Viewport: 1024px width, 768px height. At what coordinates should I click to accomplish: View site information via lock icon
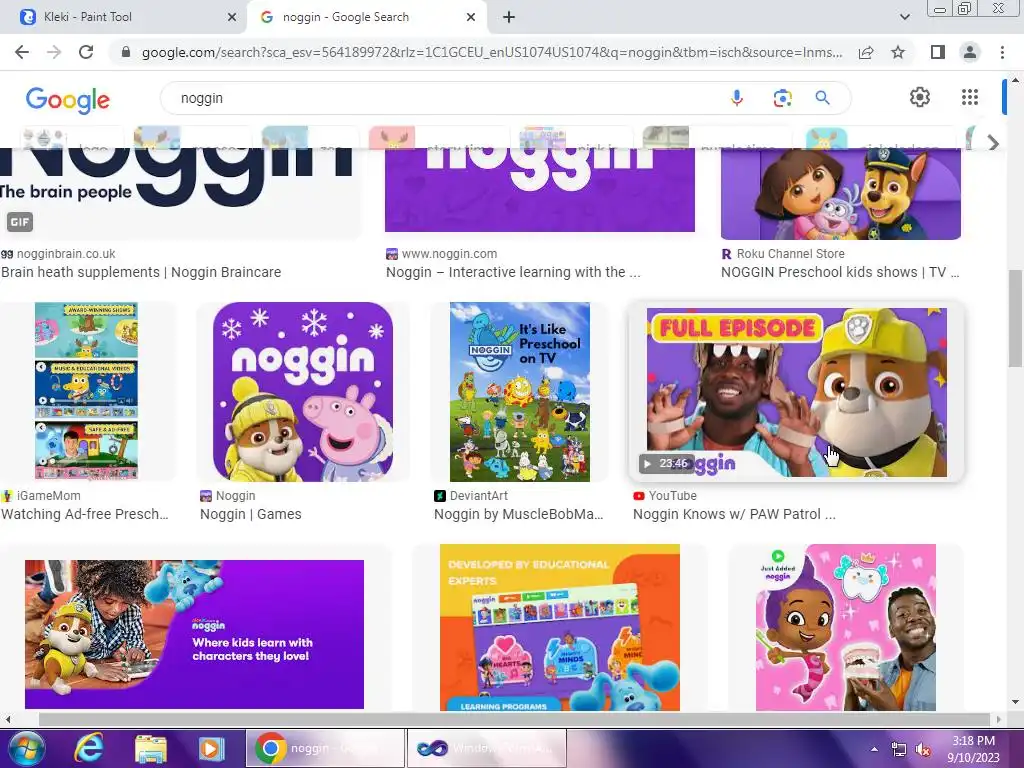pos(126,52)
